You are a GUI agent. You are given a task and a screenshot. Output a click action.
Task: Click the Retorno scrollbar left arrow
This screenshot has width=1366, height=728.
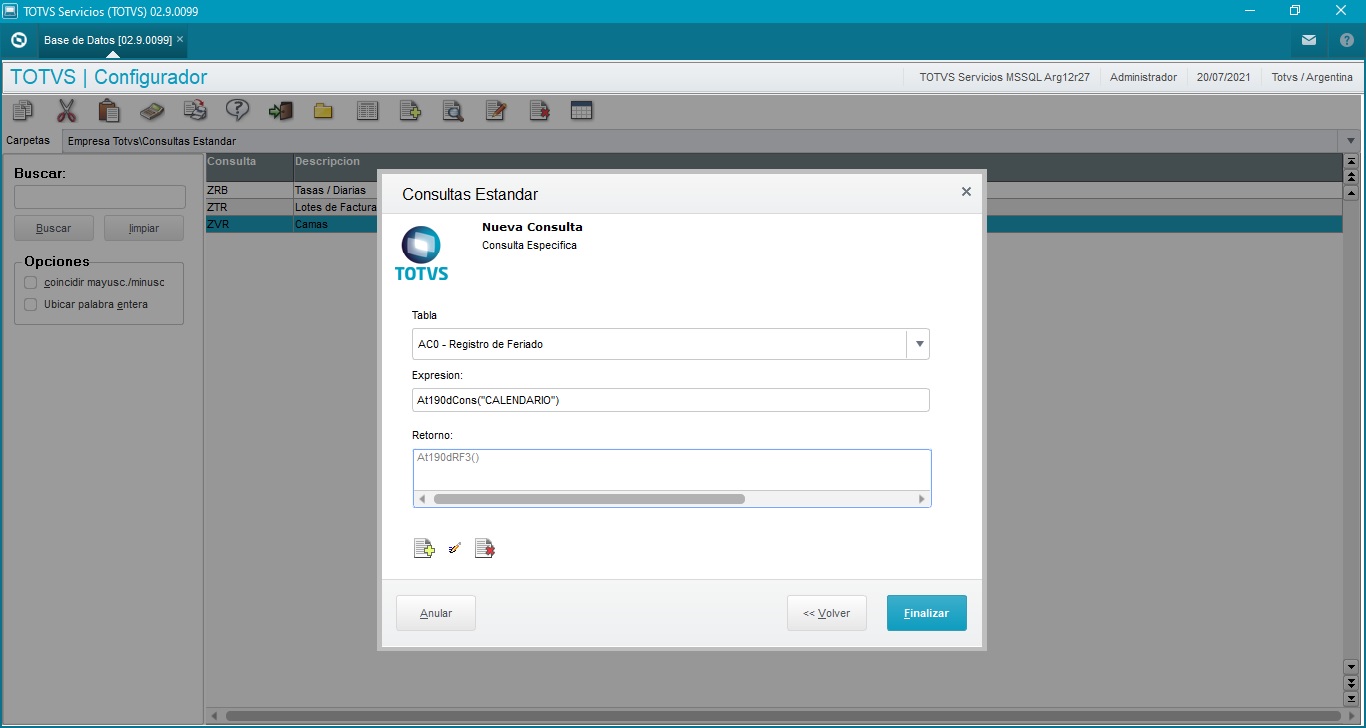(421, 498)
